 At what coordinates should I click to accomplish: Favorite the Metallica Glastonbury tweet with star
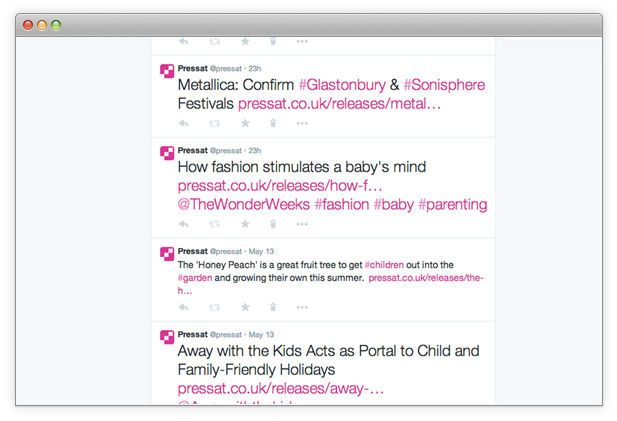245,123
